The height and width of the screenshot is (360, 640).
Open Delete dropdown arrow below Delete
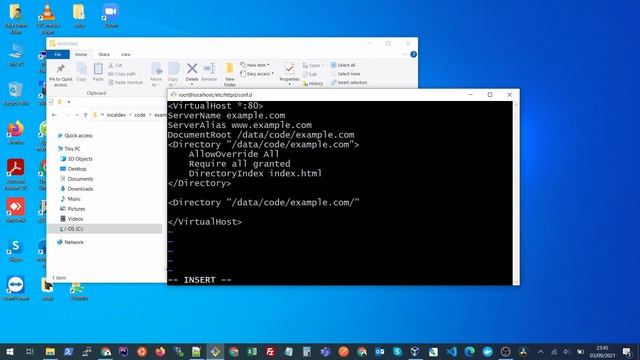192,84
